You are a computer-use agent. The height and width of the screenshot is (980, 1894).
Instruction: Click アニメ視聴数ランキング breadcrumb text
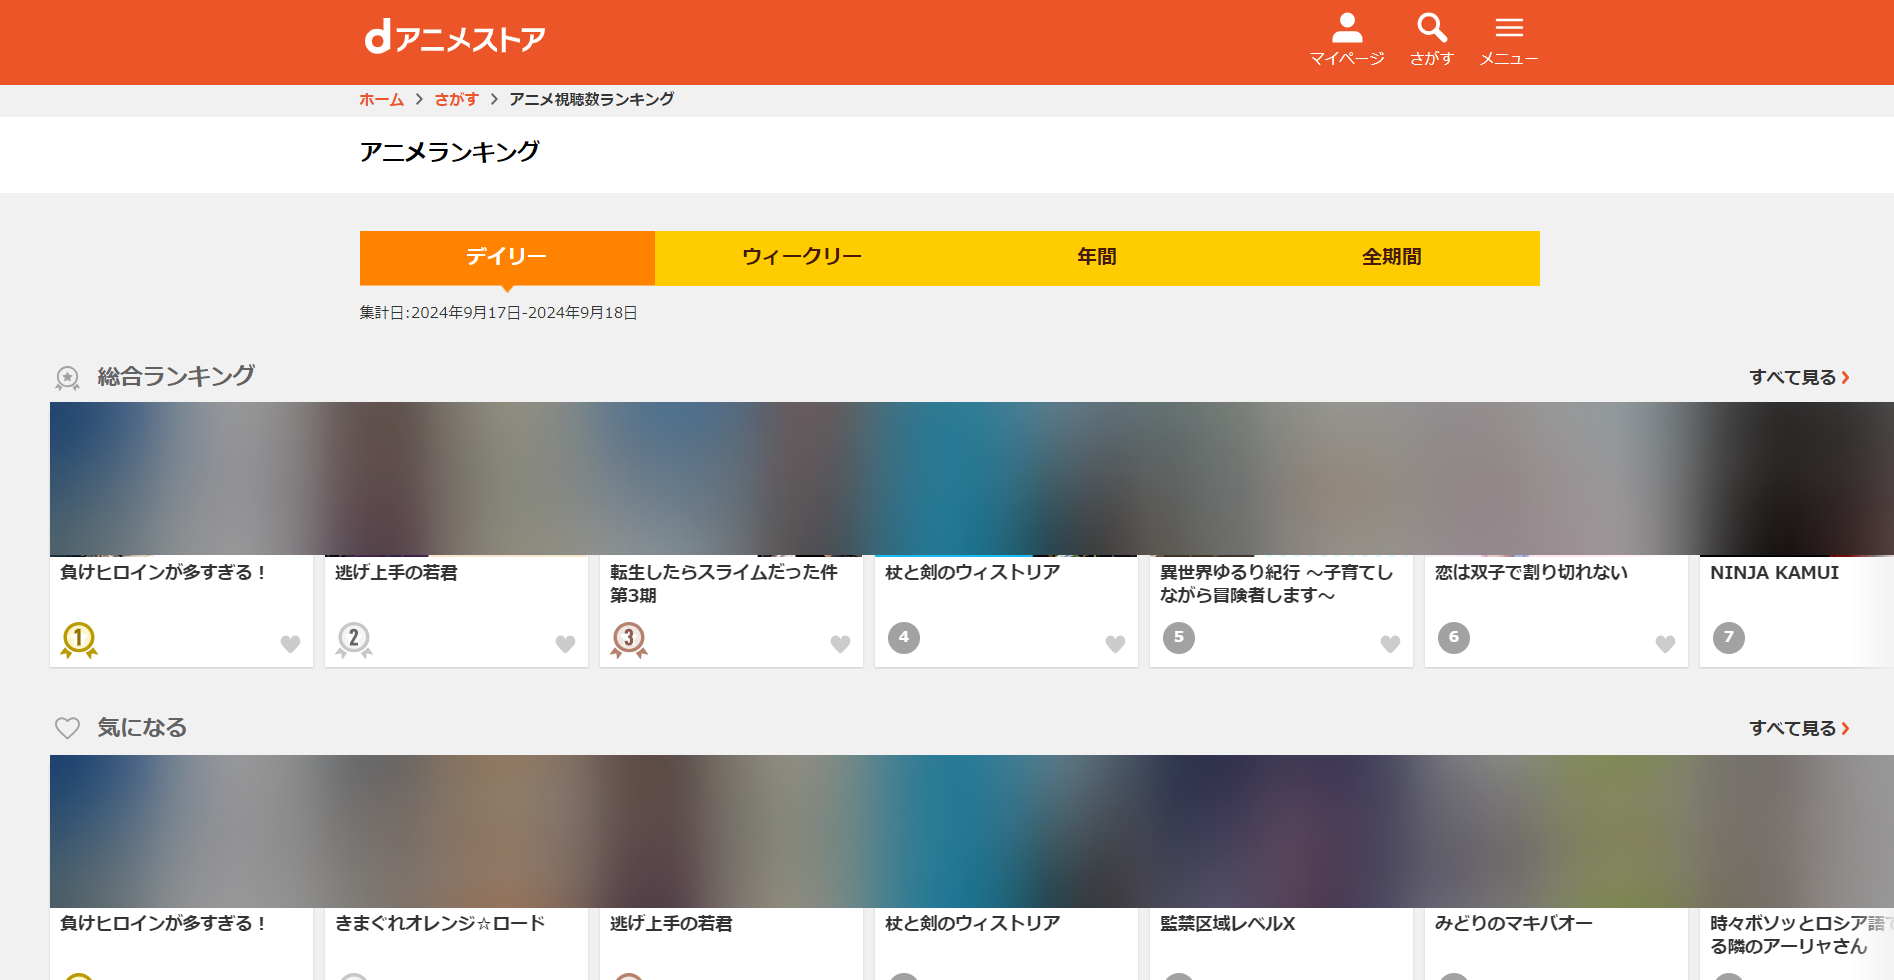(x=591, y=99)
